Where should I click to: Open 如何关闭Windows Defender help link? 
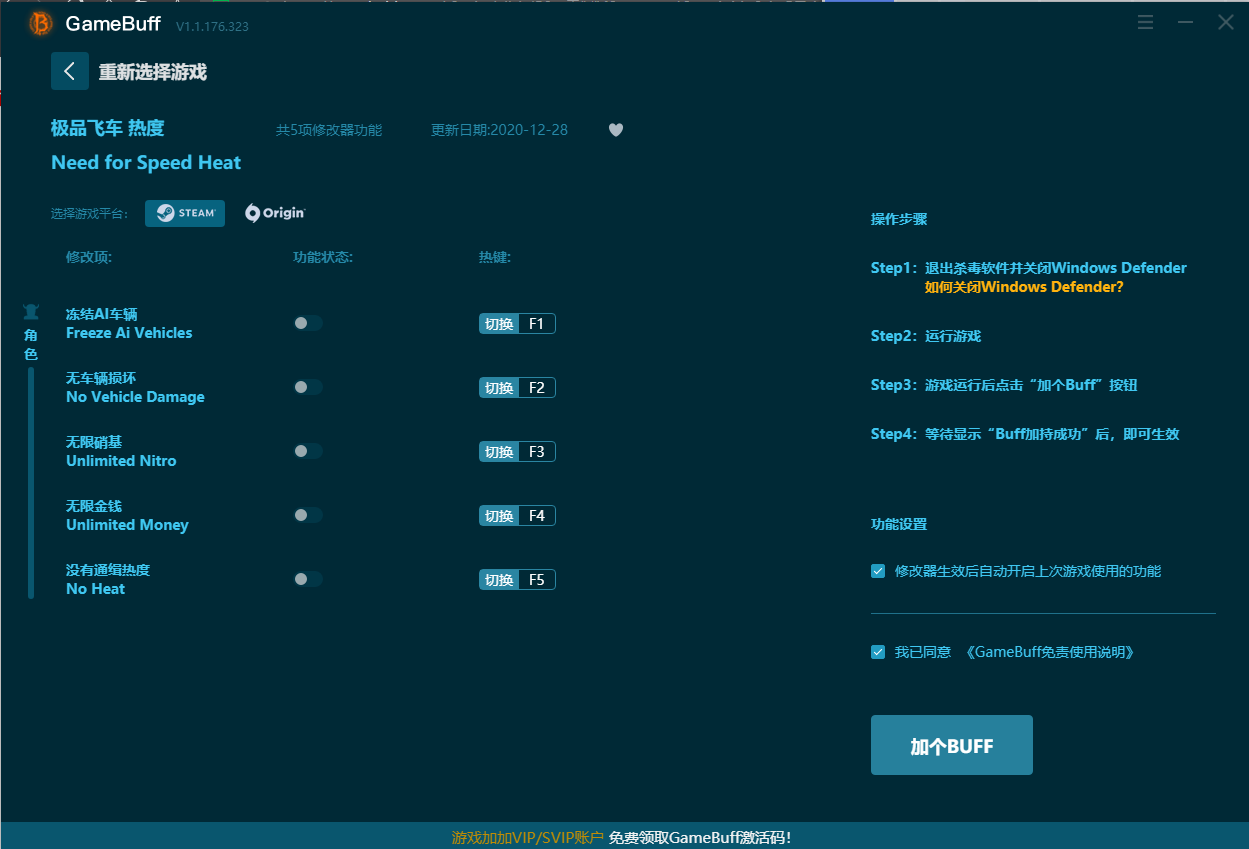point(1024,287)
